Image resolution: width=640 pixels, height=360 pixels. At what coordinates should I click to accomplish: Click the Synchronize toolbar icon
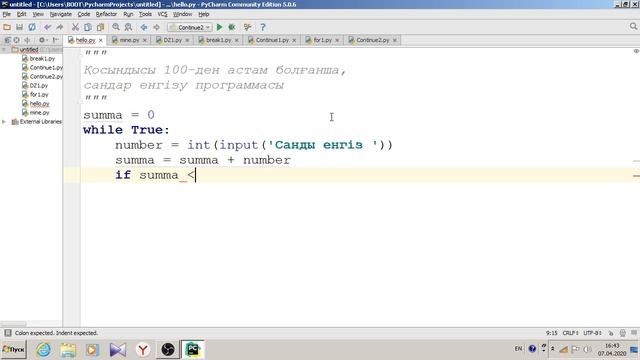tap(31, 27)
